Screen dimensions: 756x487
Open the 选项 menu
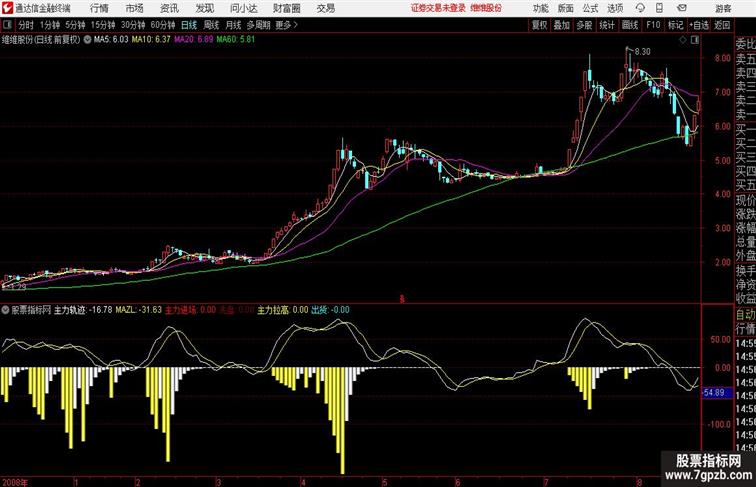pos(615,8)
